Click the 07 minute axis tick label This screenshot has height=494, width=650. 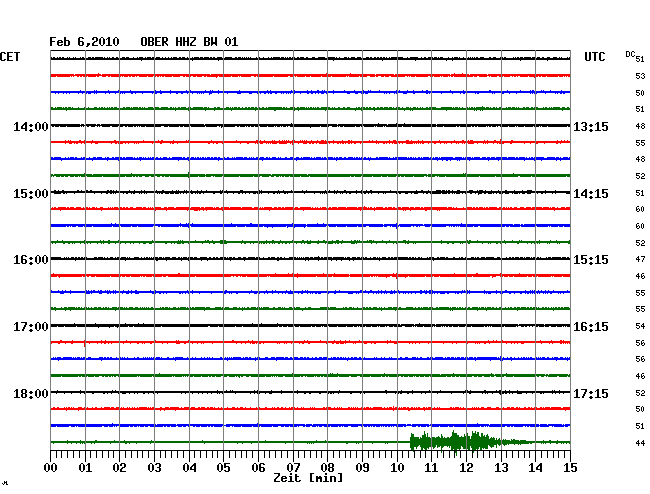click(x=293, y=467)
